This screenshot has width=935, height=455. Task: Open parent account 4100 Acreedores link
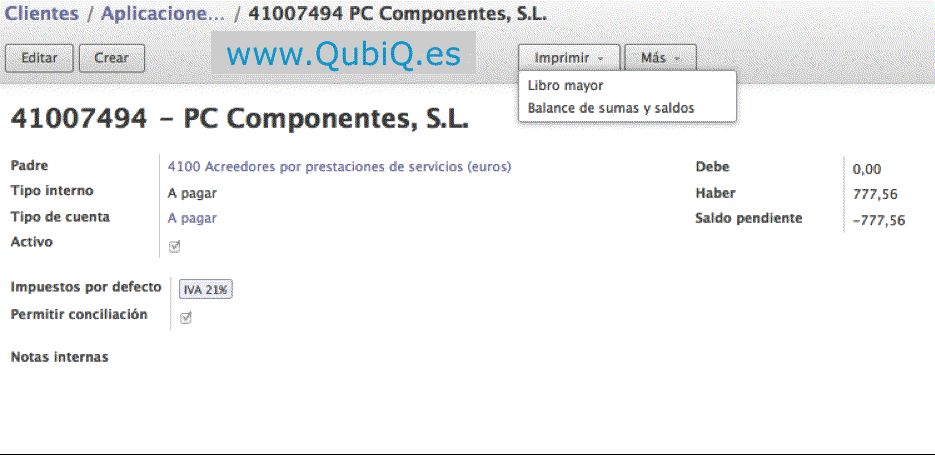[x=339, y=167]
